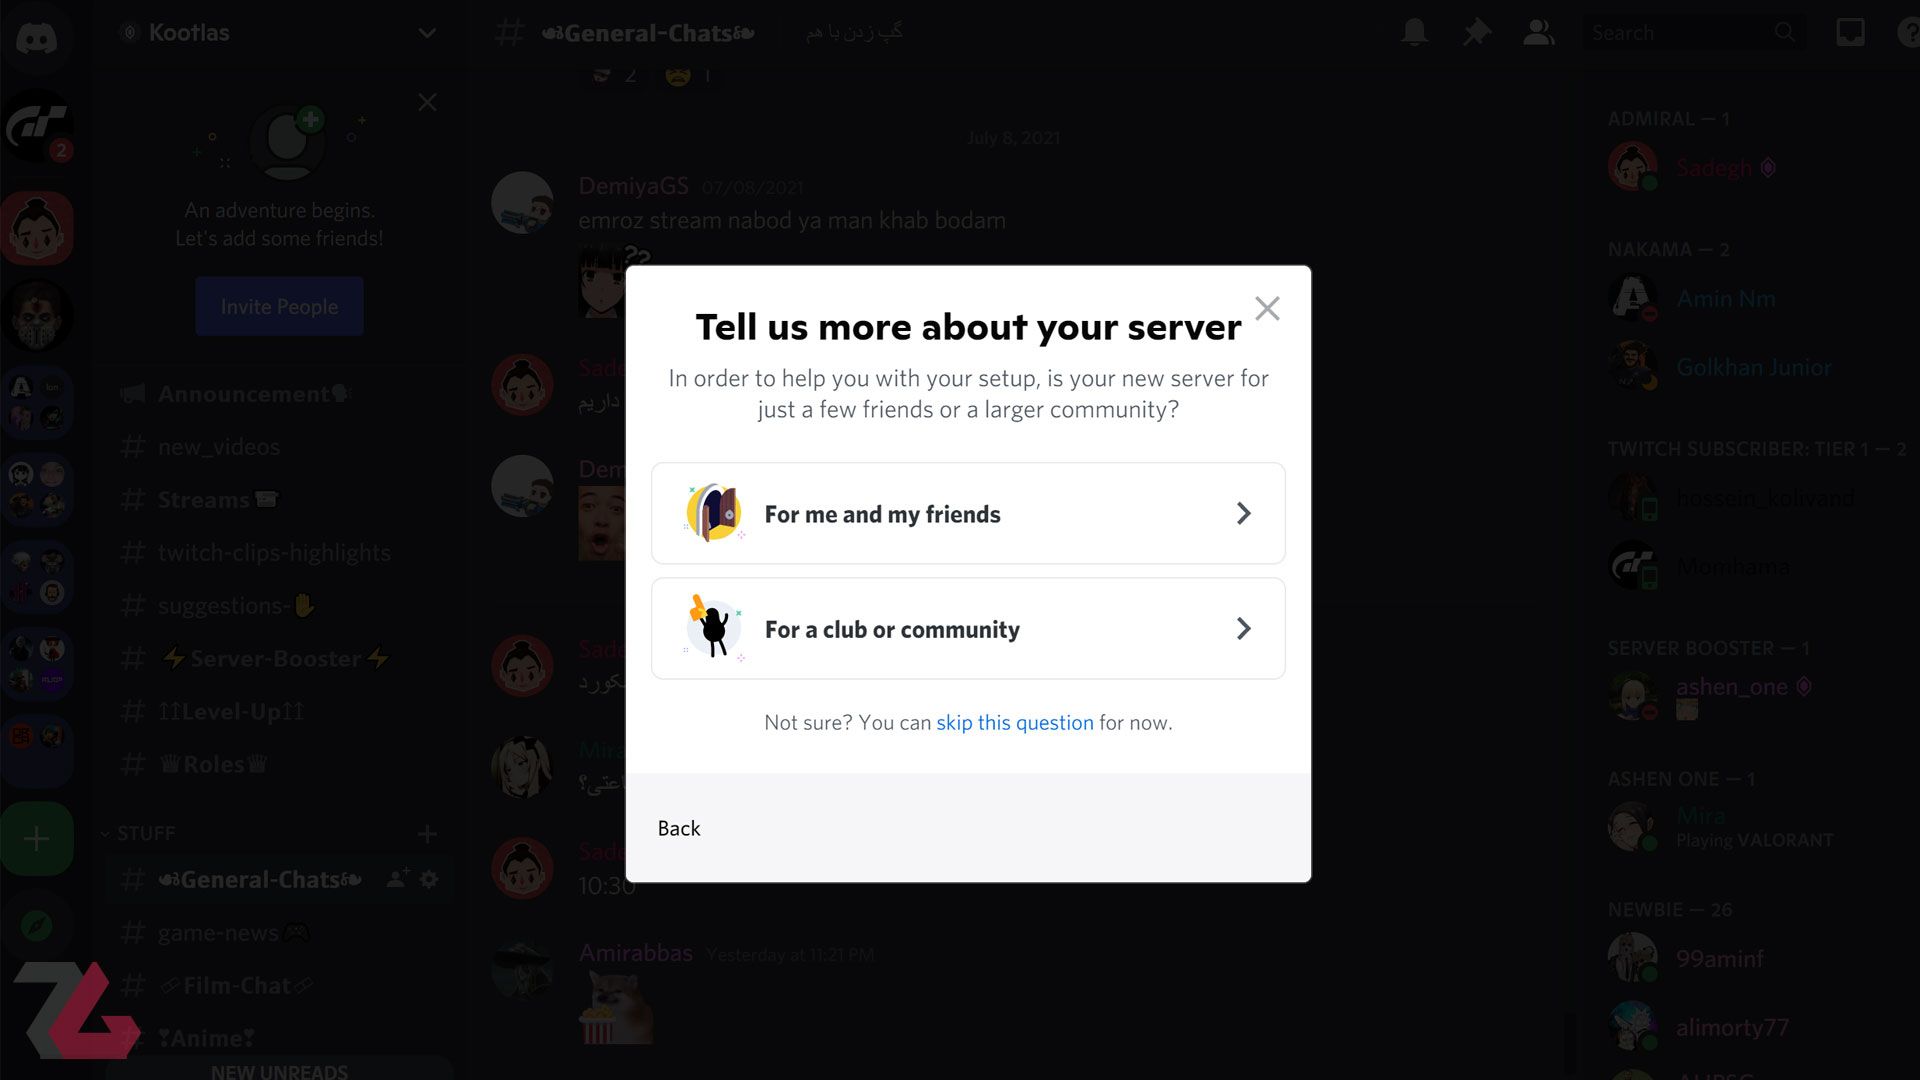Click Back button in server setup dialog
The height and width of the screenshot is (1080, 1920).
click(679, 828)
